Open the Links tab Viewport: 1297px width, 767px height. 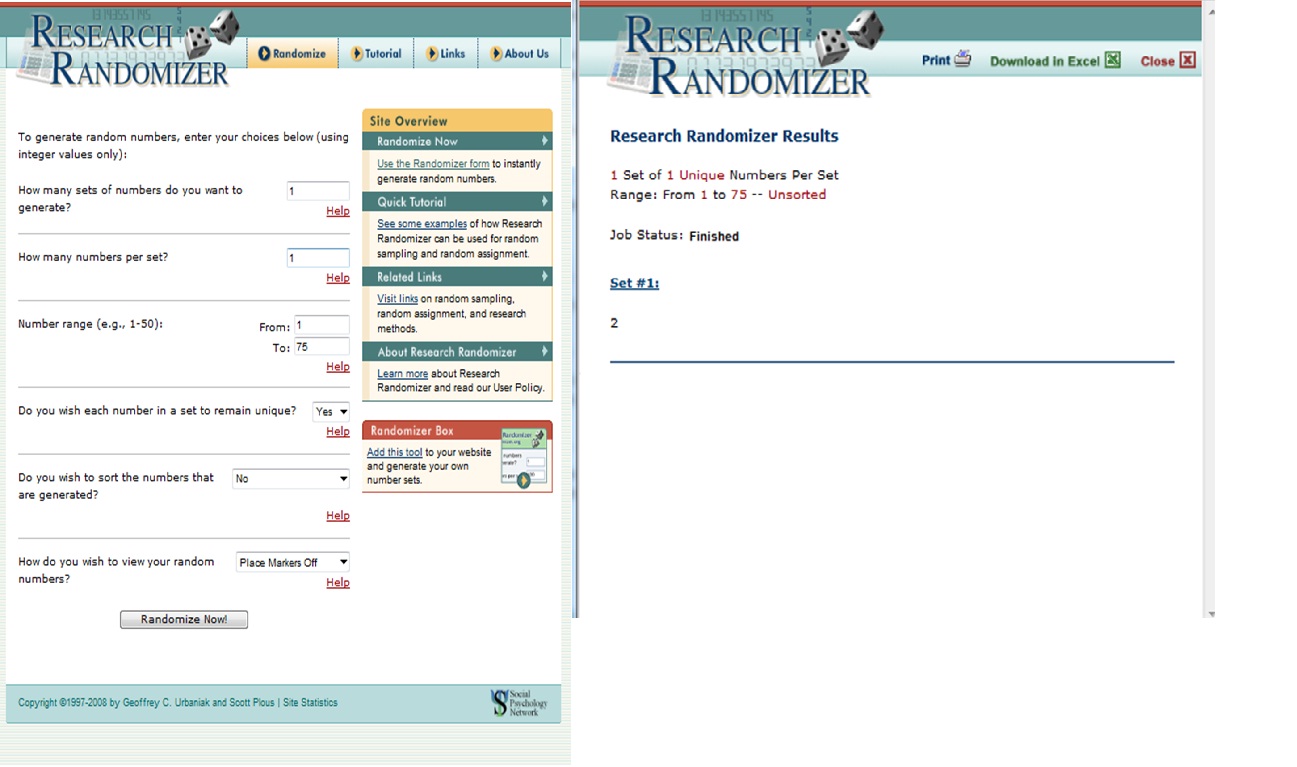pos(446,54)
